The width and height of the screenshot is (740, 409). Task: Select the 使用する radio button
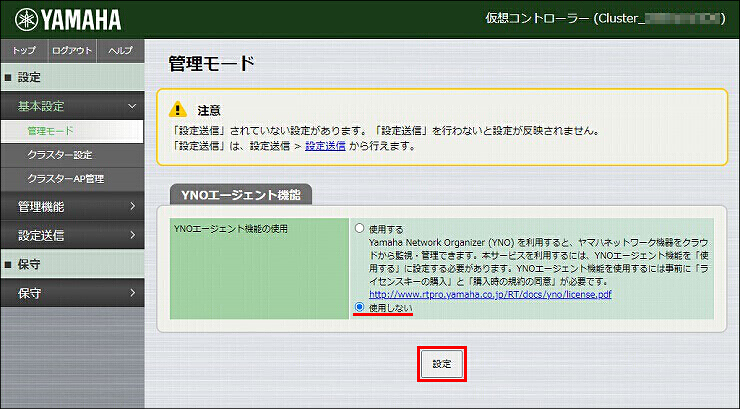360,228
